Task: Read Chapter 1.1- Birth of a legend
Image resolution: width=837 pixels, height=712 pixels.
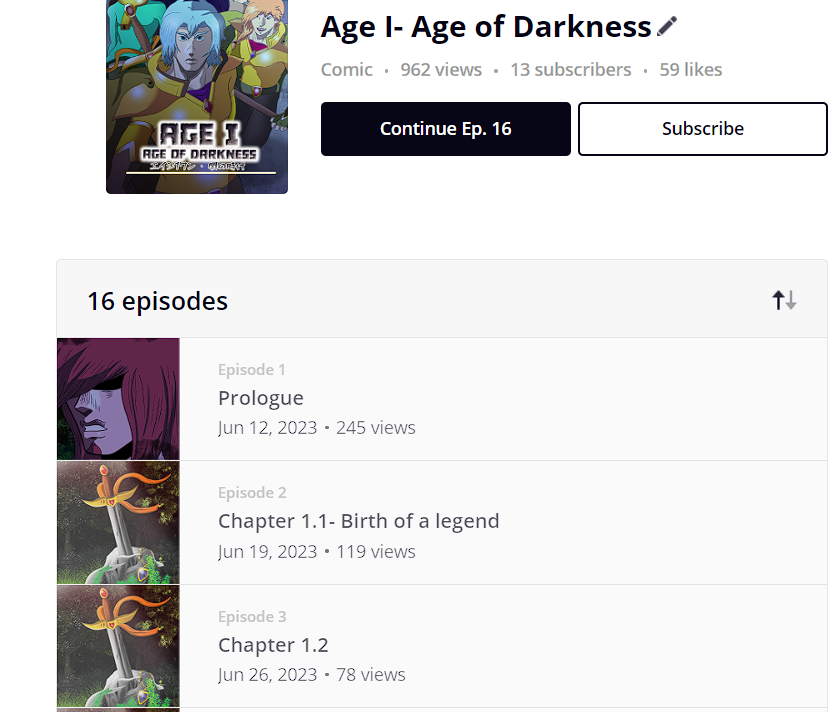Action: 358,521
